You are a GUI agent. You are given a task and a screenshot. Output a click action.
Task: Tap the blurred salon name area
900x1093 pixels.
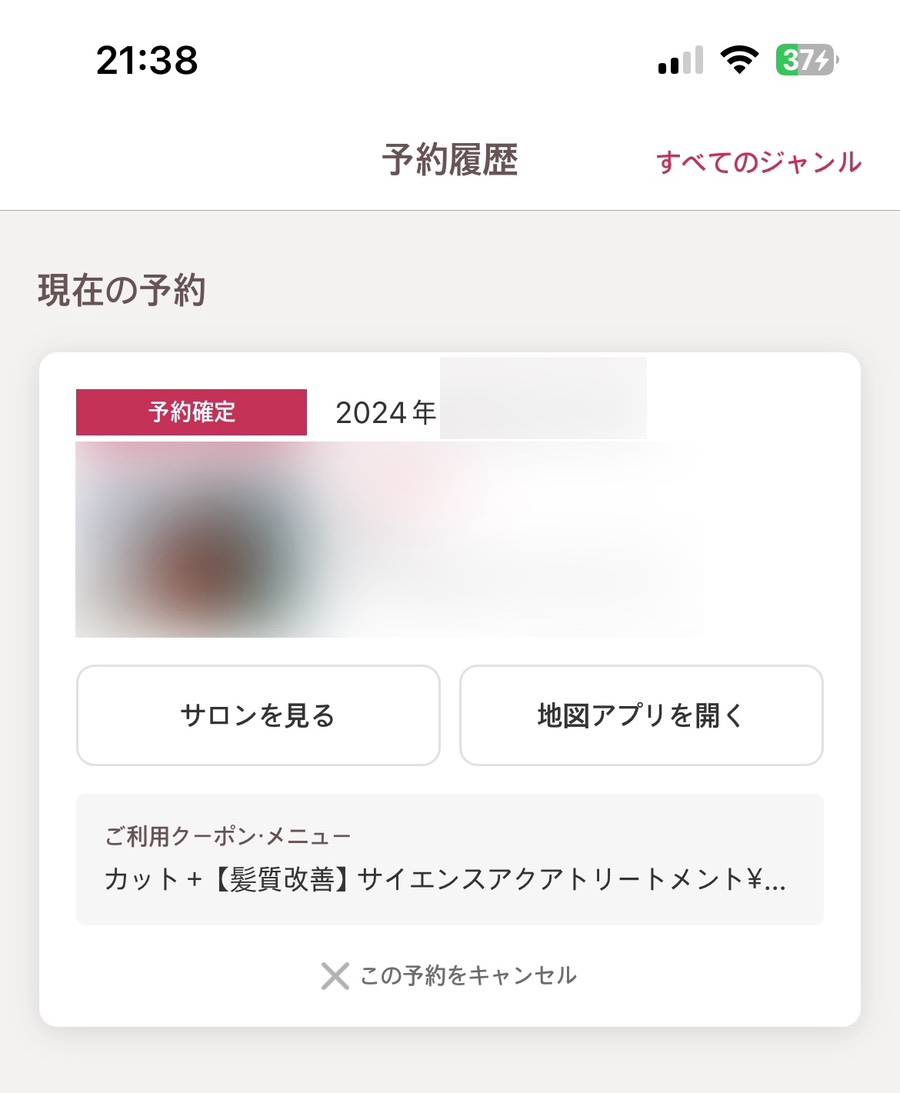click(516, 540)
